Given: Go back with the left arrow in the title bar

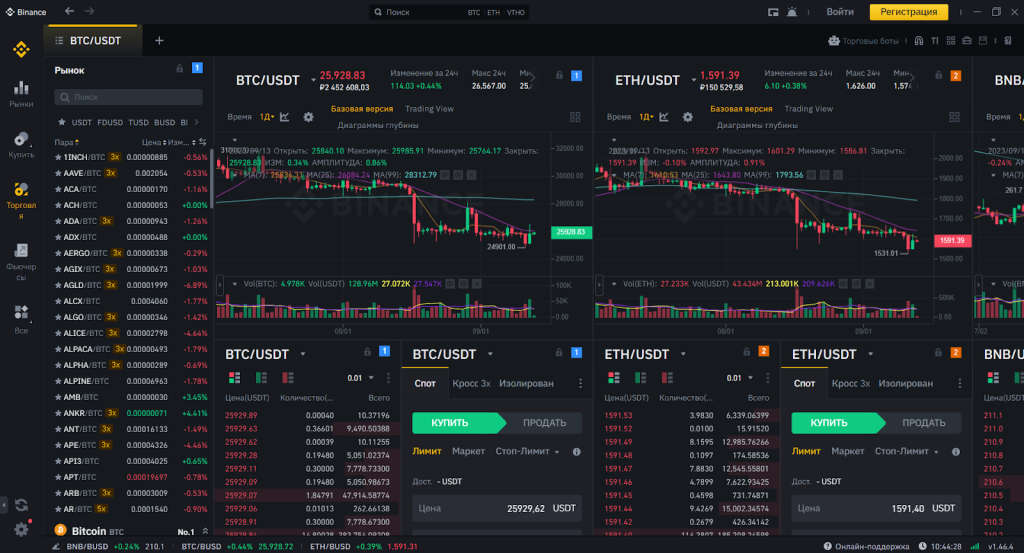Looking at the screenshot, I should click(x=69, y=12).
